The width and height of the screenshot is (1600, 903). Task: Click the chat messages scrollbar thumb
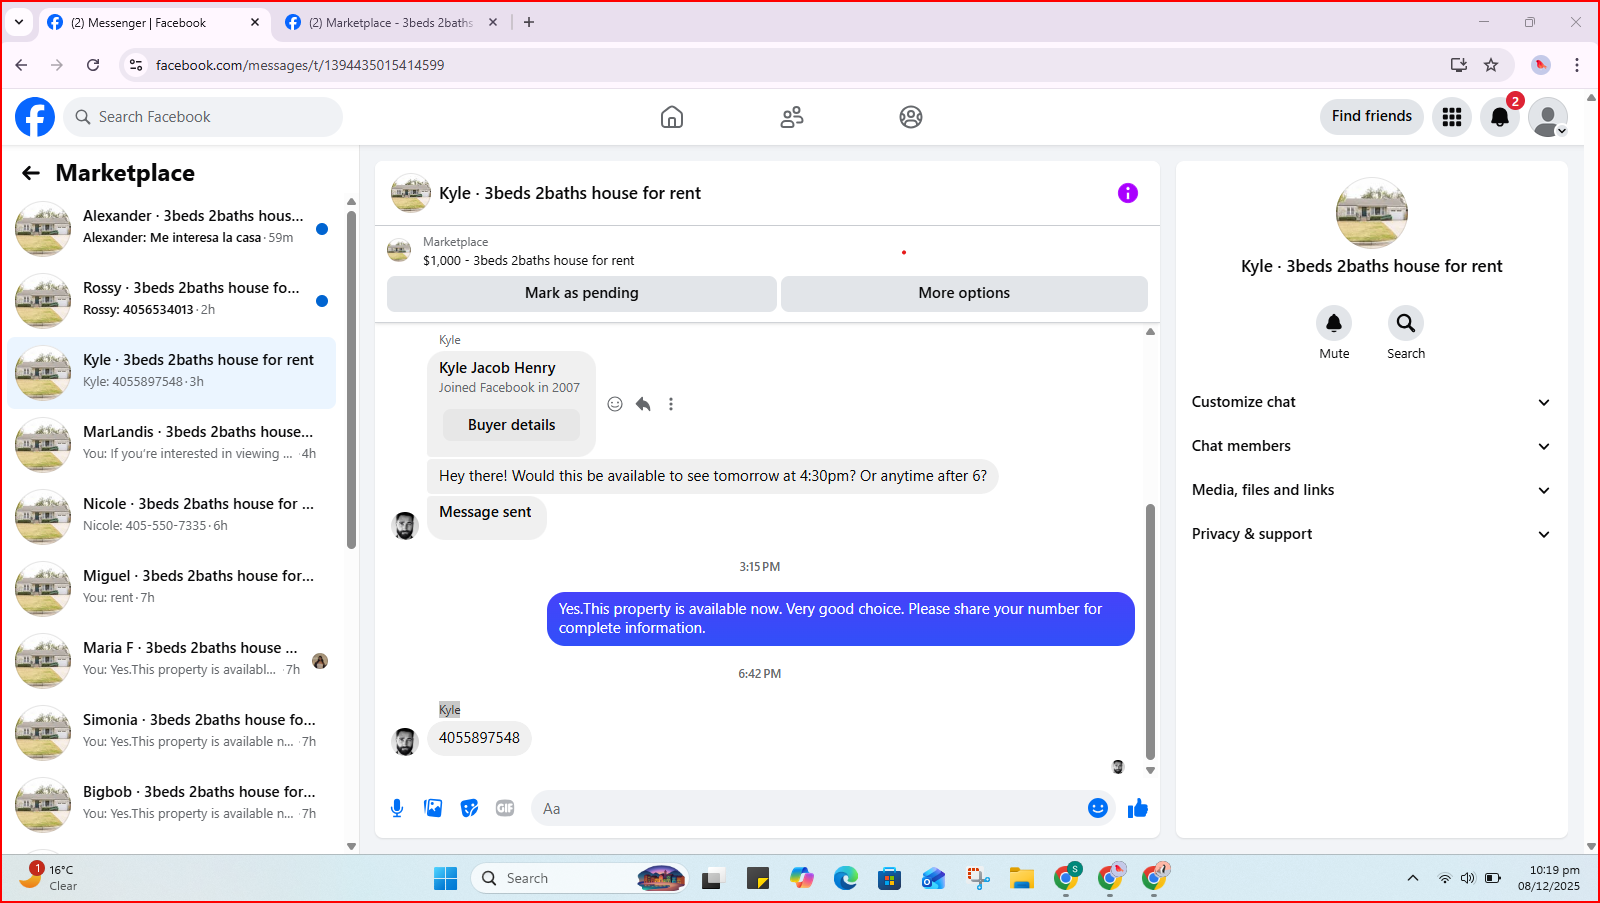click(x=1150, y=632)
